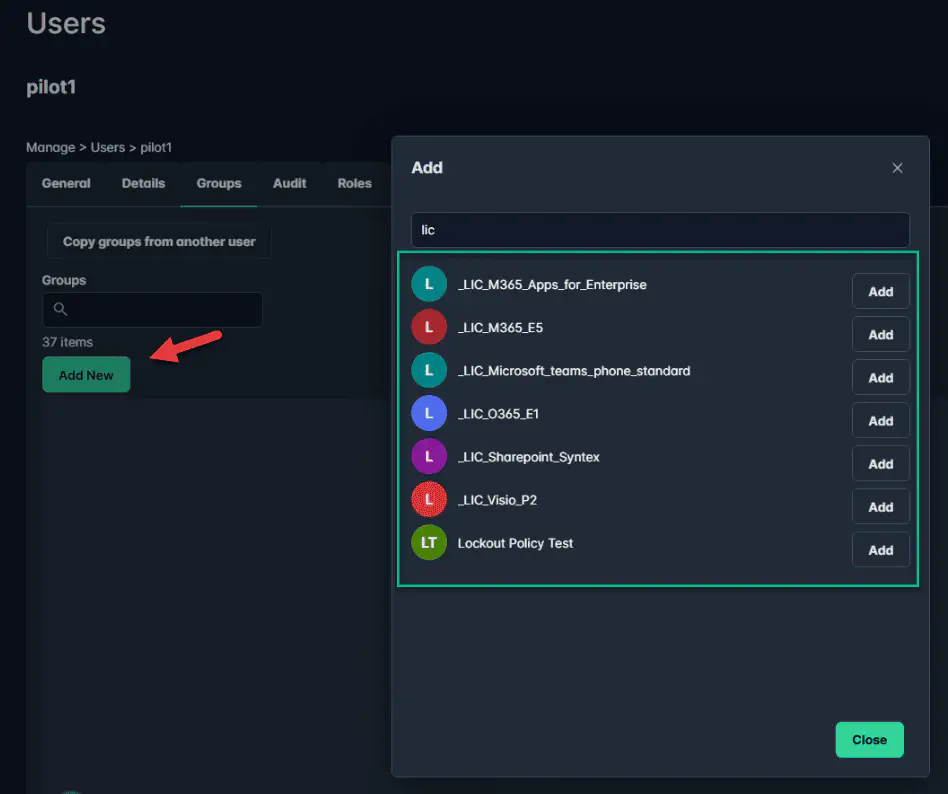Viewport: 948px width, 794px height.
Task: Add the _LIC_M365_E5 group
Action: [880, 335]
